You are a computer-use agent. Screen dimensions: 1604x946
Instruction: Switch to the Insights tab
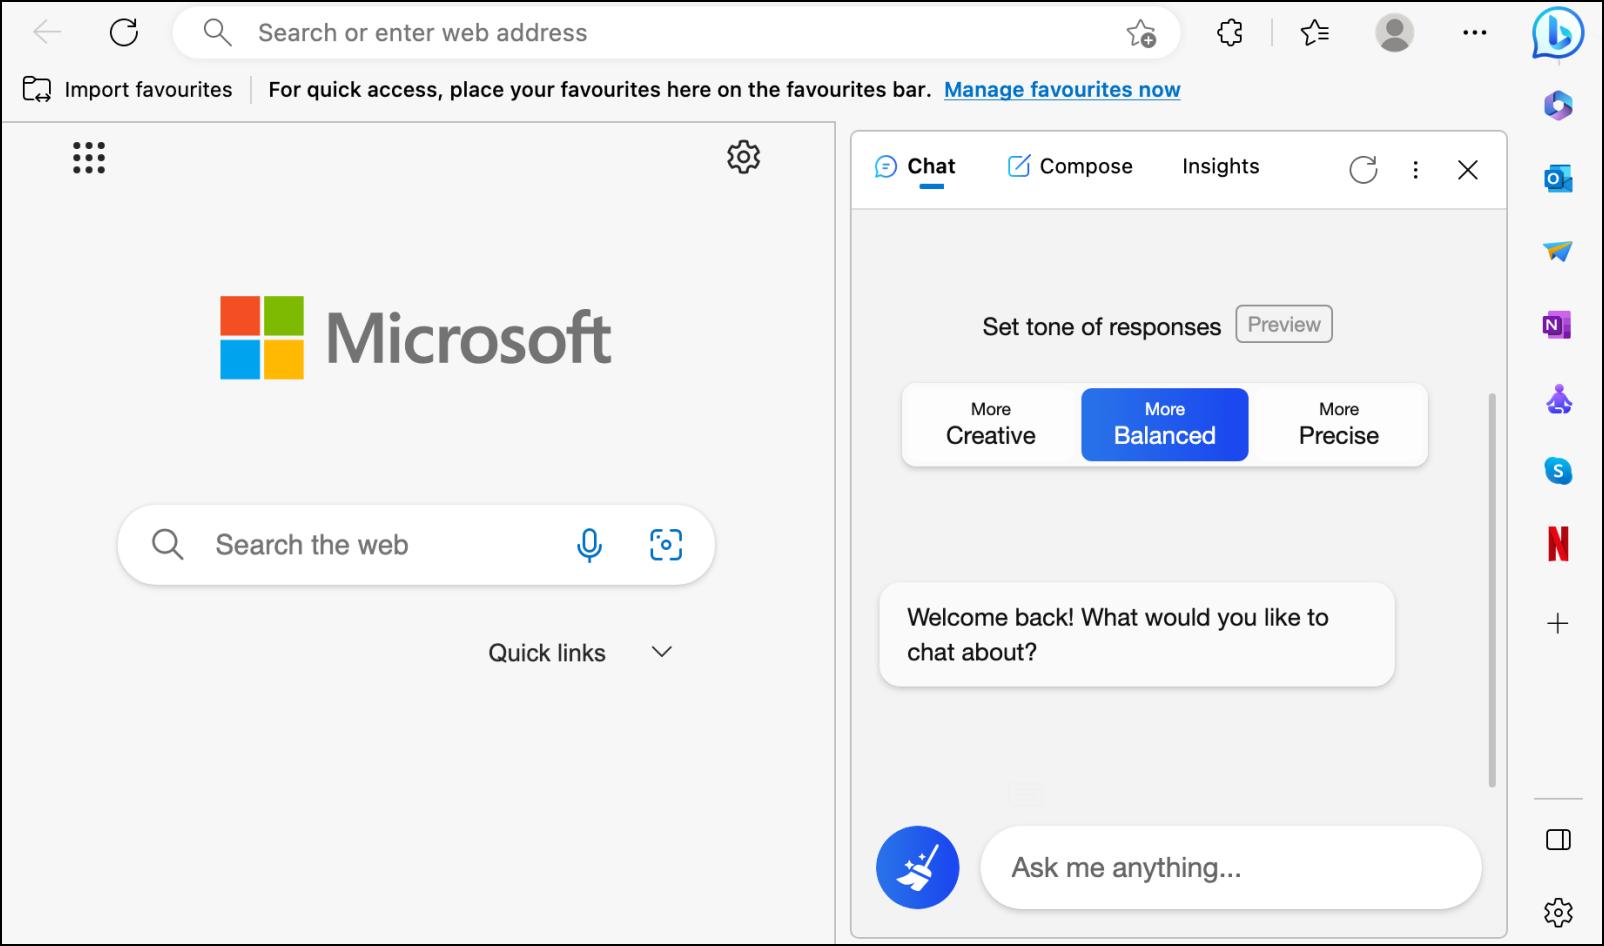coord(1220,166)
